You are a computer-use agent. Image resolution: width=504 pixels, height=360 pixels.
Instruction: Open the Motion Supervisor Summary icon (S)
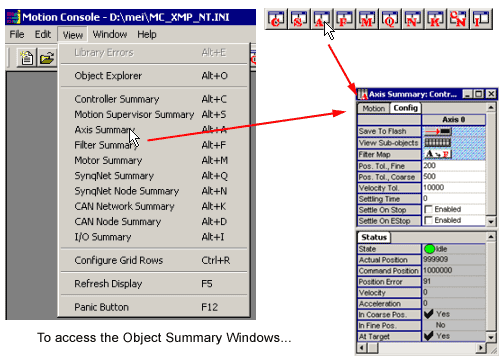[x=299, y=19]
